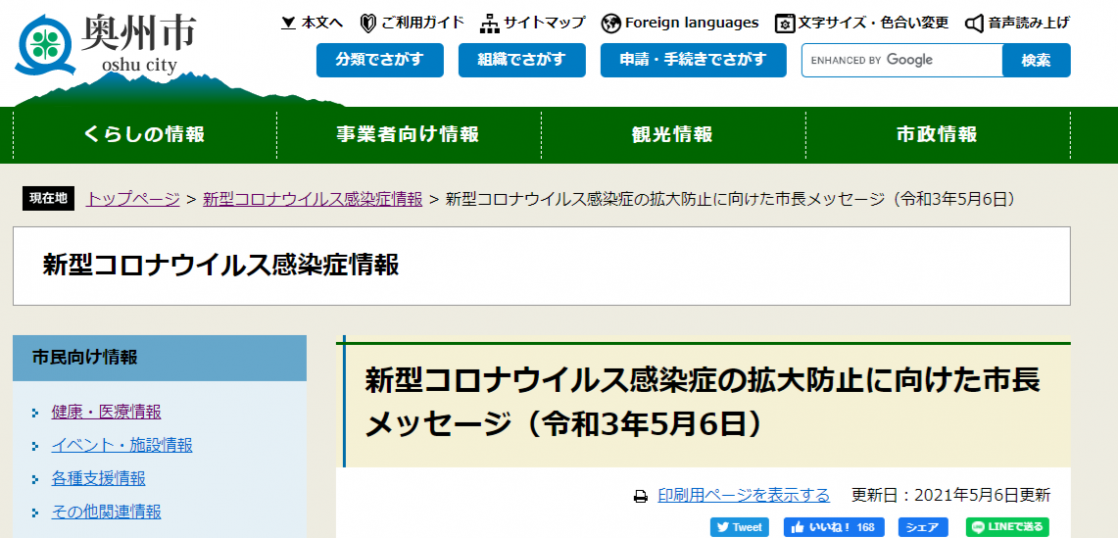
Task: Click the beginner-mark guide icon
Action: pos(368,24)
